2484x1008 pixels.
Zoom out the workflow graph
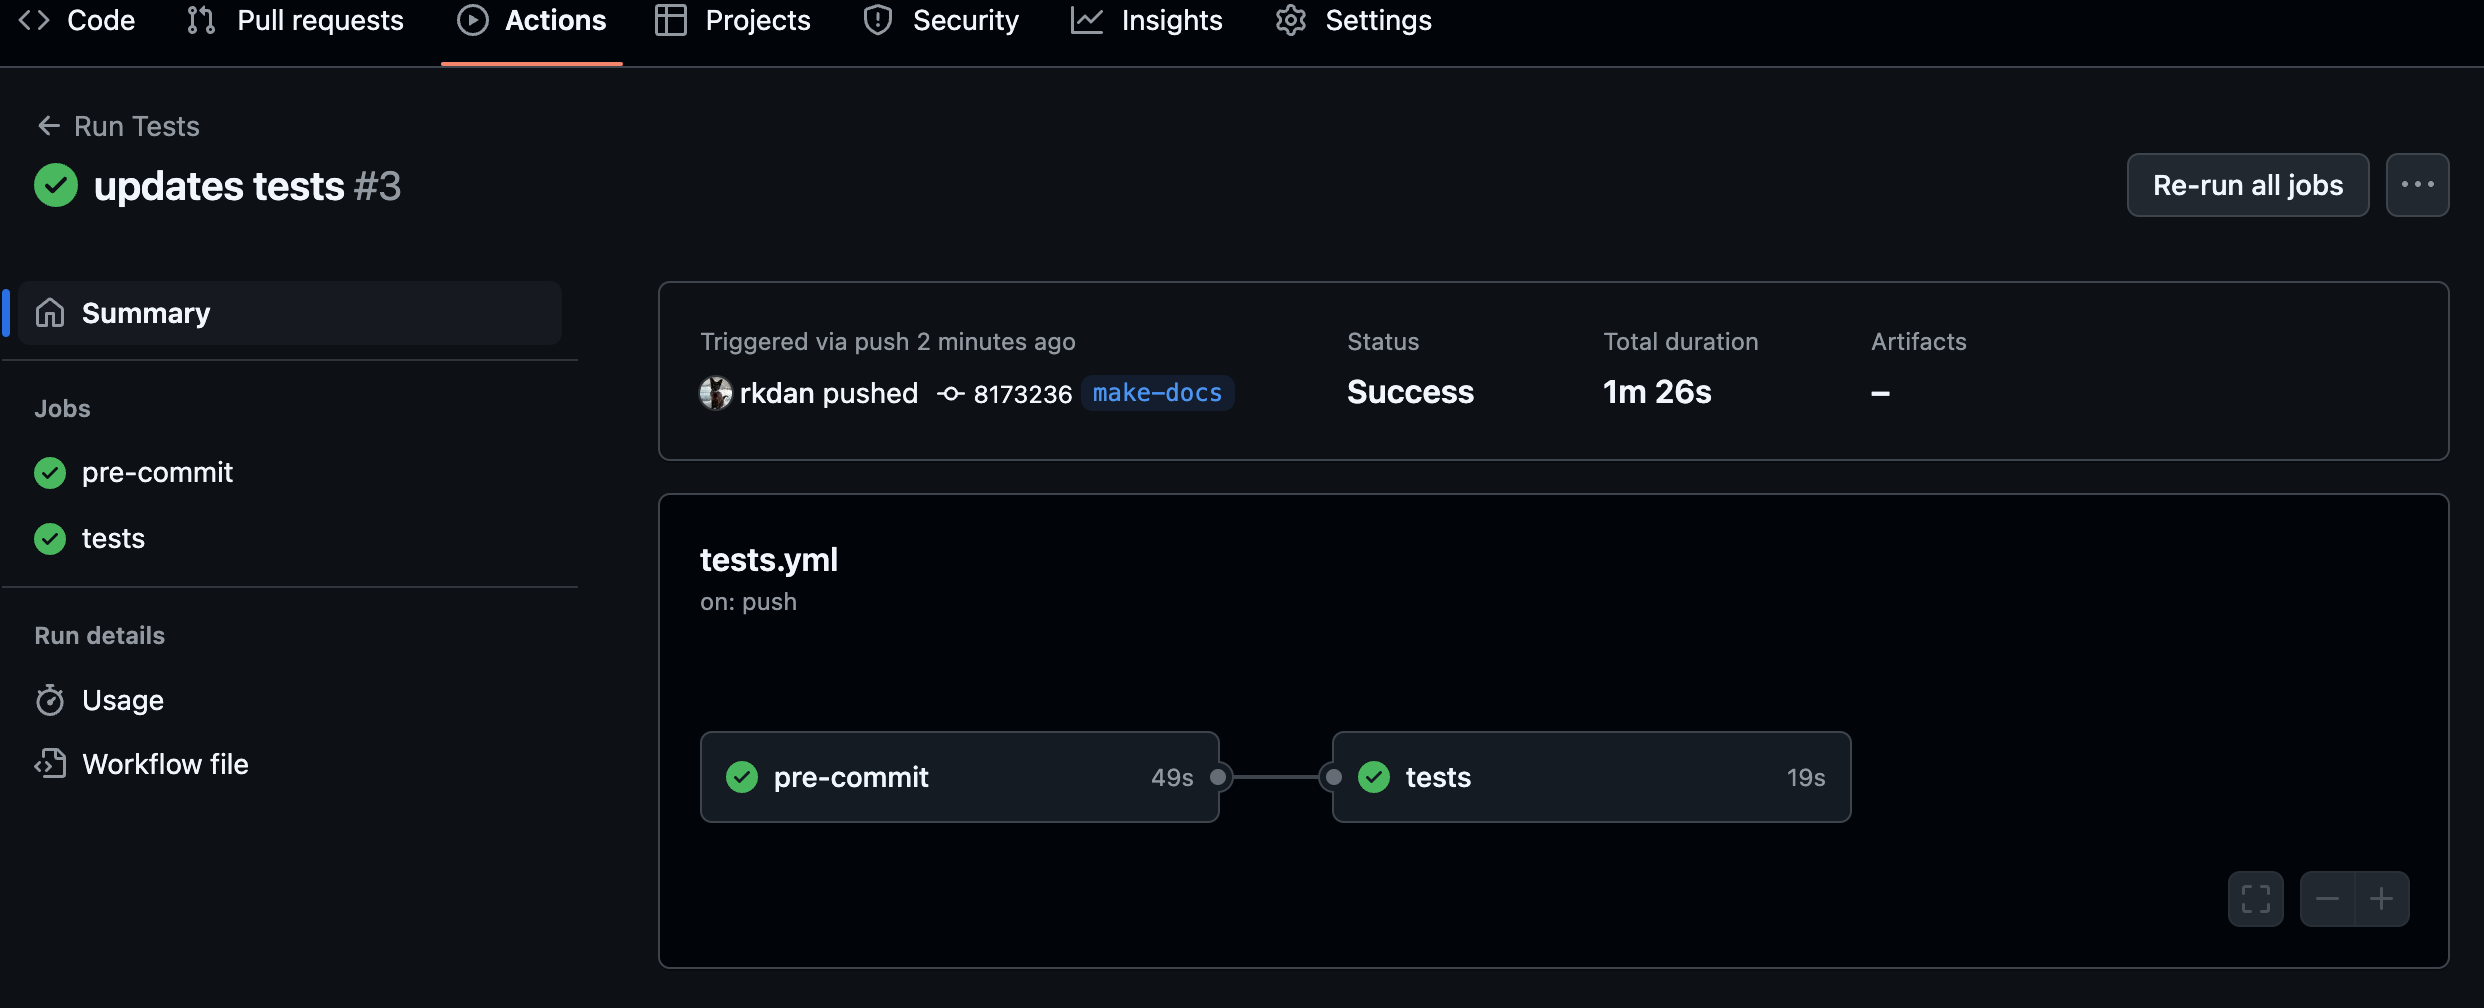(x=2327, y=899)
